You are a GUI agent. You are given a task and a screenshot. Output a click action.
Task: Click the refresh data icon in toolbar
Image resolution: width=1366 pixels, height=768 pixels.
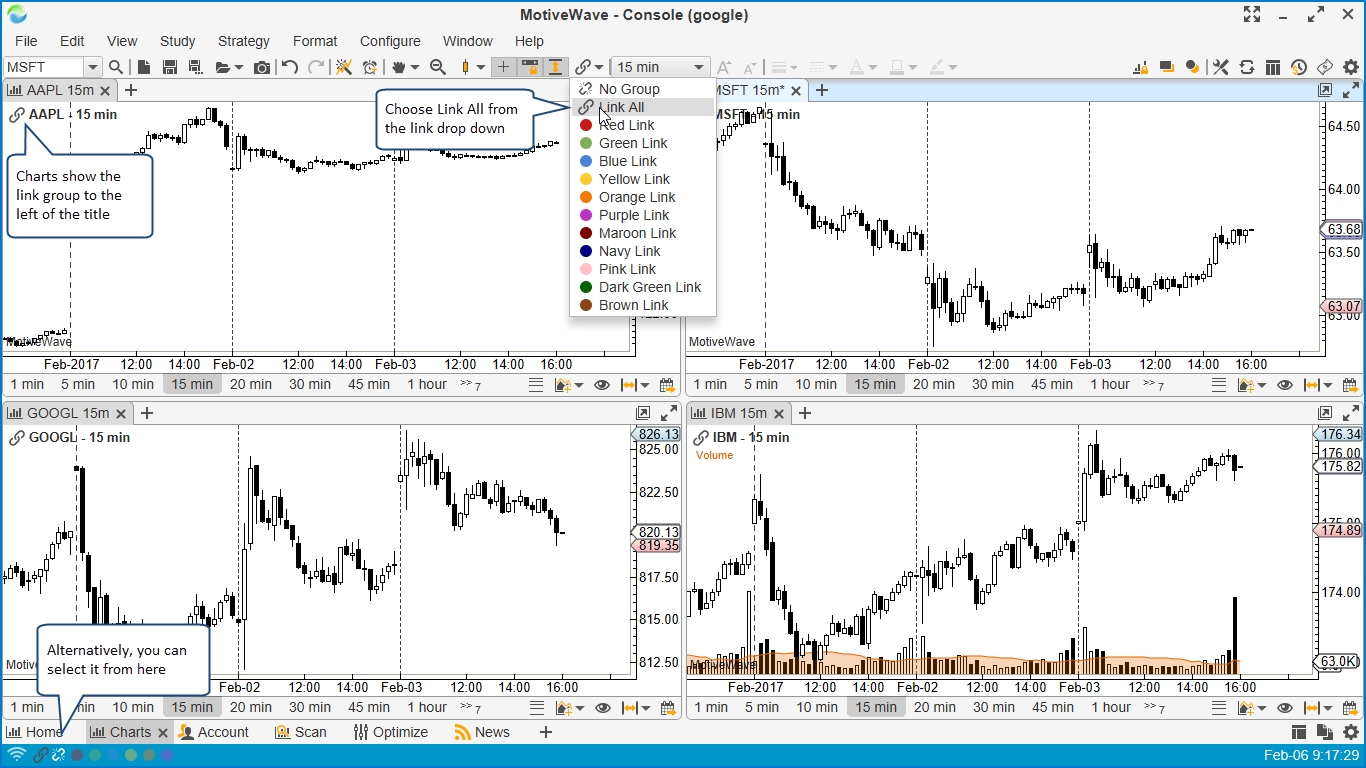[x=1247, y=67]
